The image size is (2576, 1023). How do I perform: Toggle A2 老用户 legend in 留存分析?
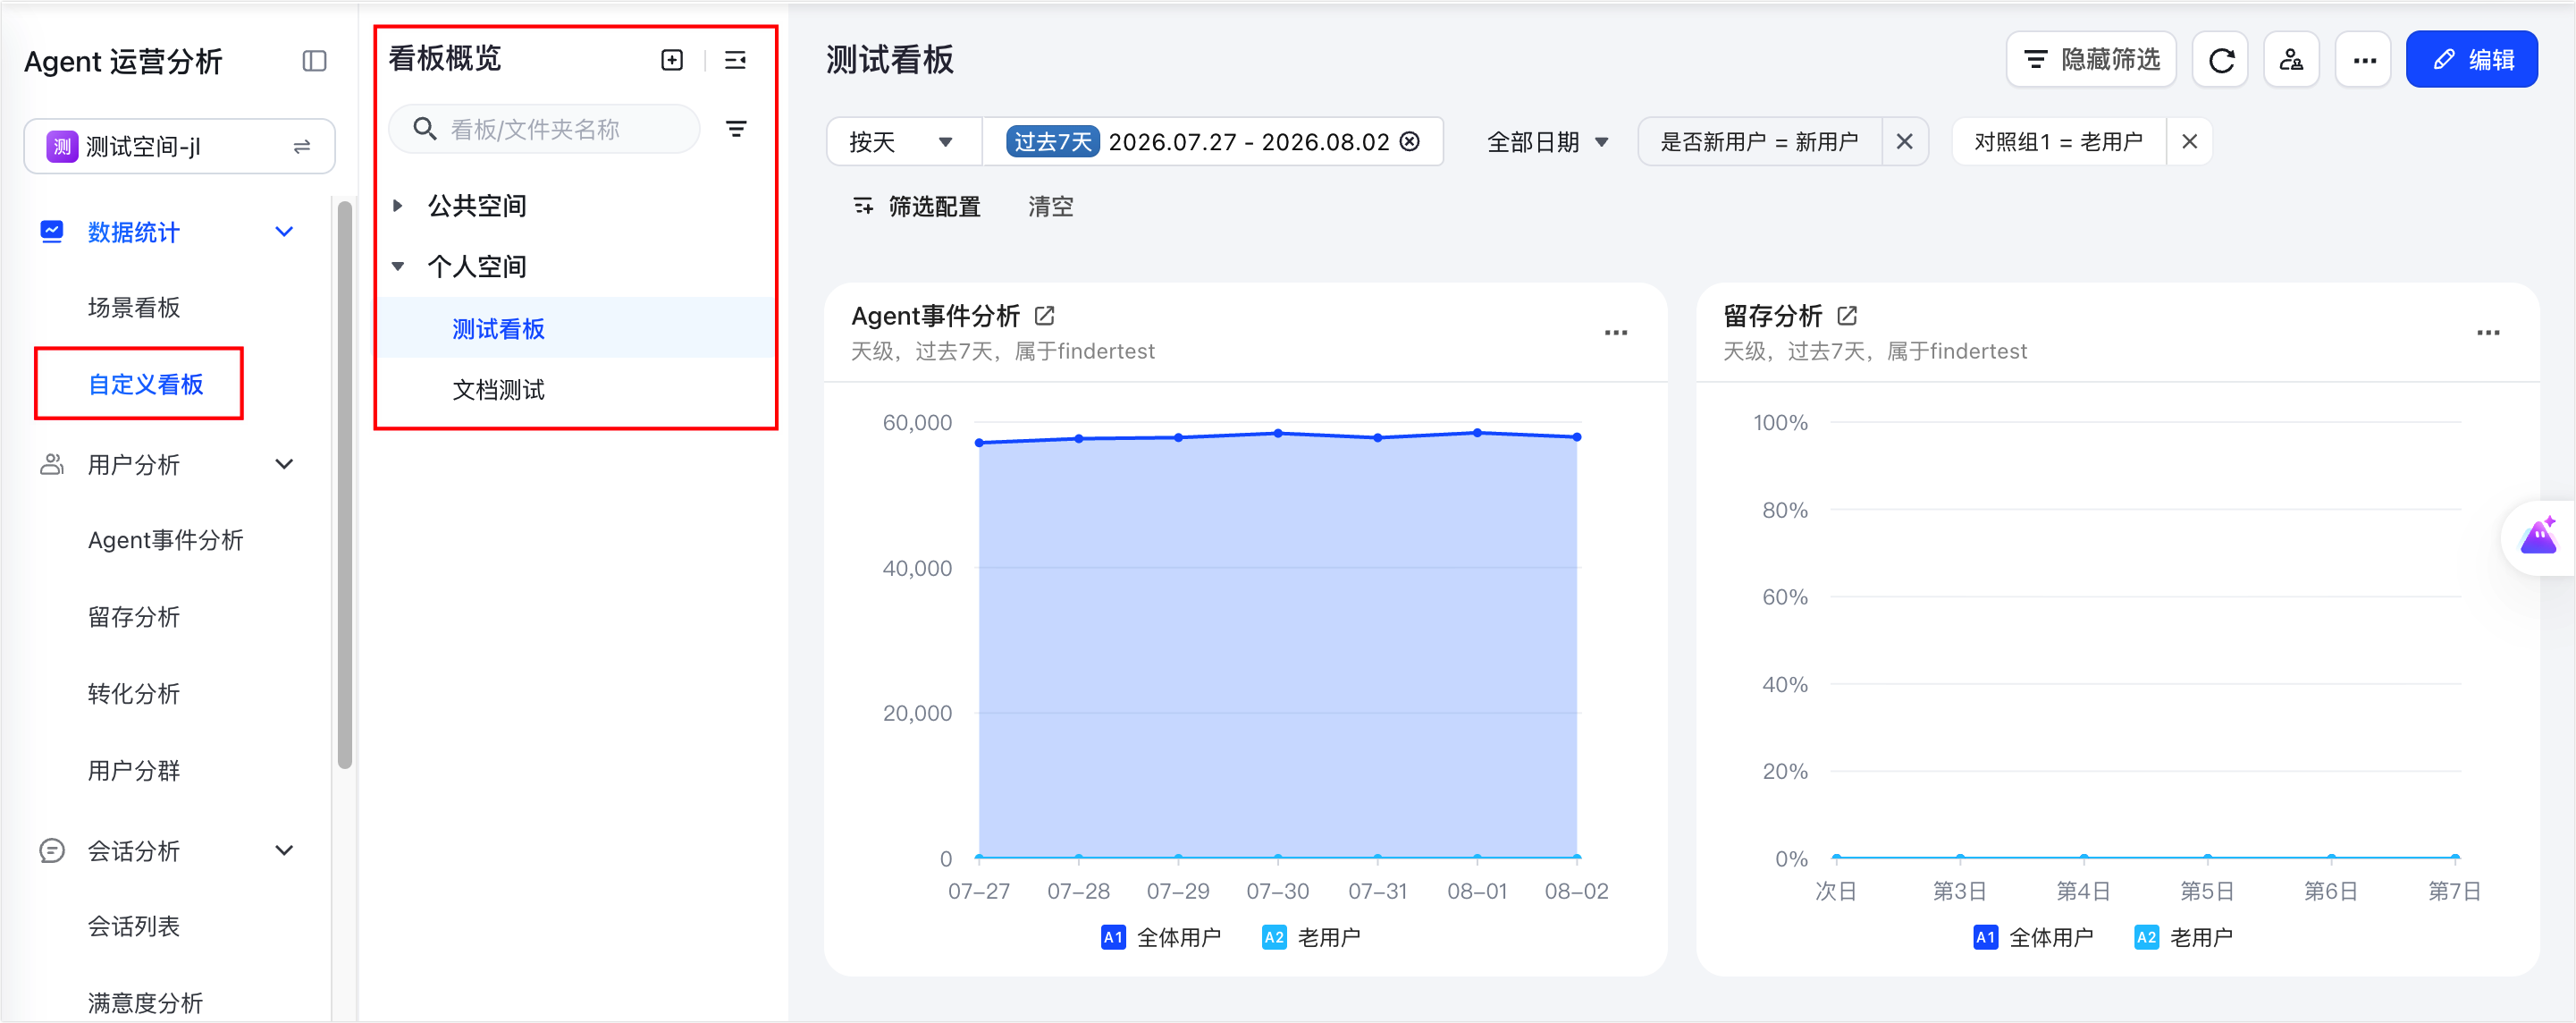(x=2183, y=937)
